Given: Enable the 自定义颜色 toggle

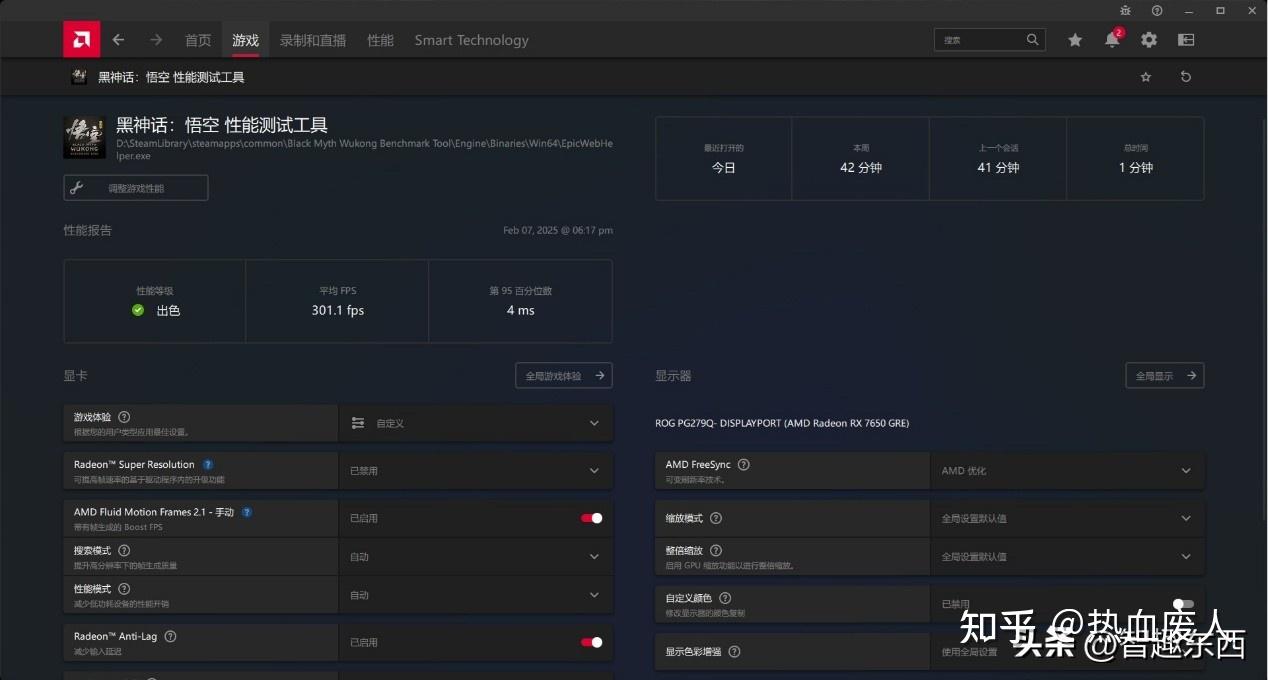Looking at the screenshot, I should click(1181, 604).
